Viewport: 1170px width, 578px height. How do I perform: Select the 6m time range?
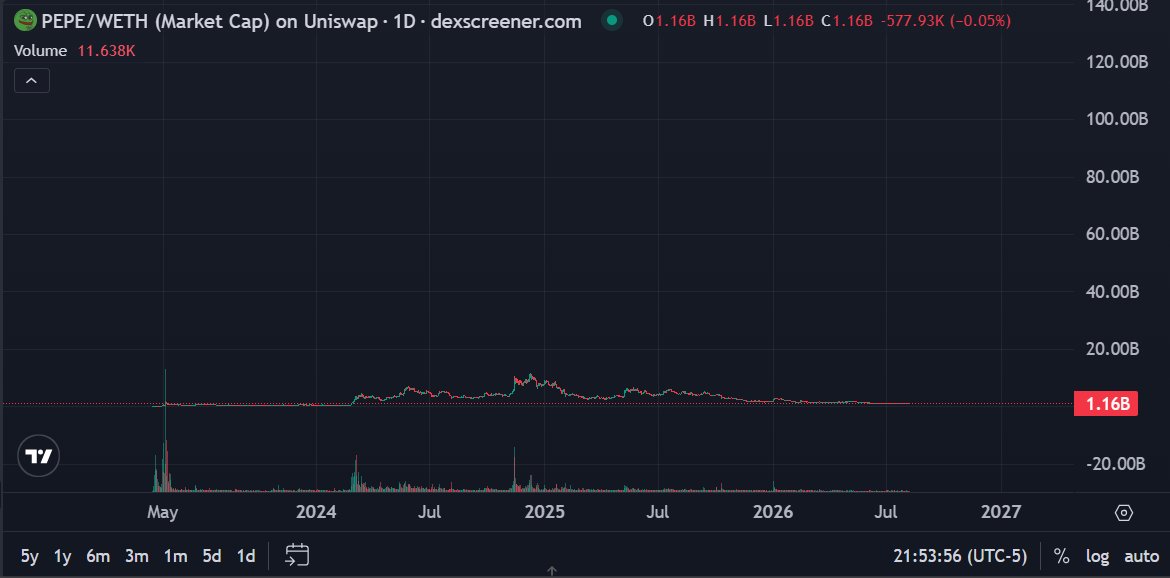(98, 556)
